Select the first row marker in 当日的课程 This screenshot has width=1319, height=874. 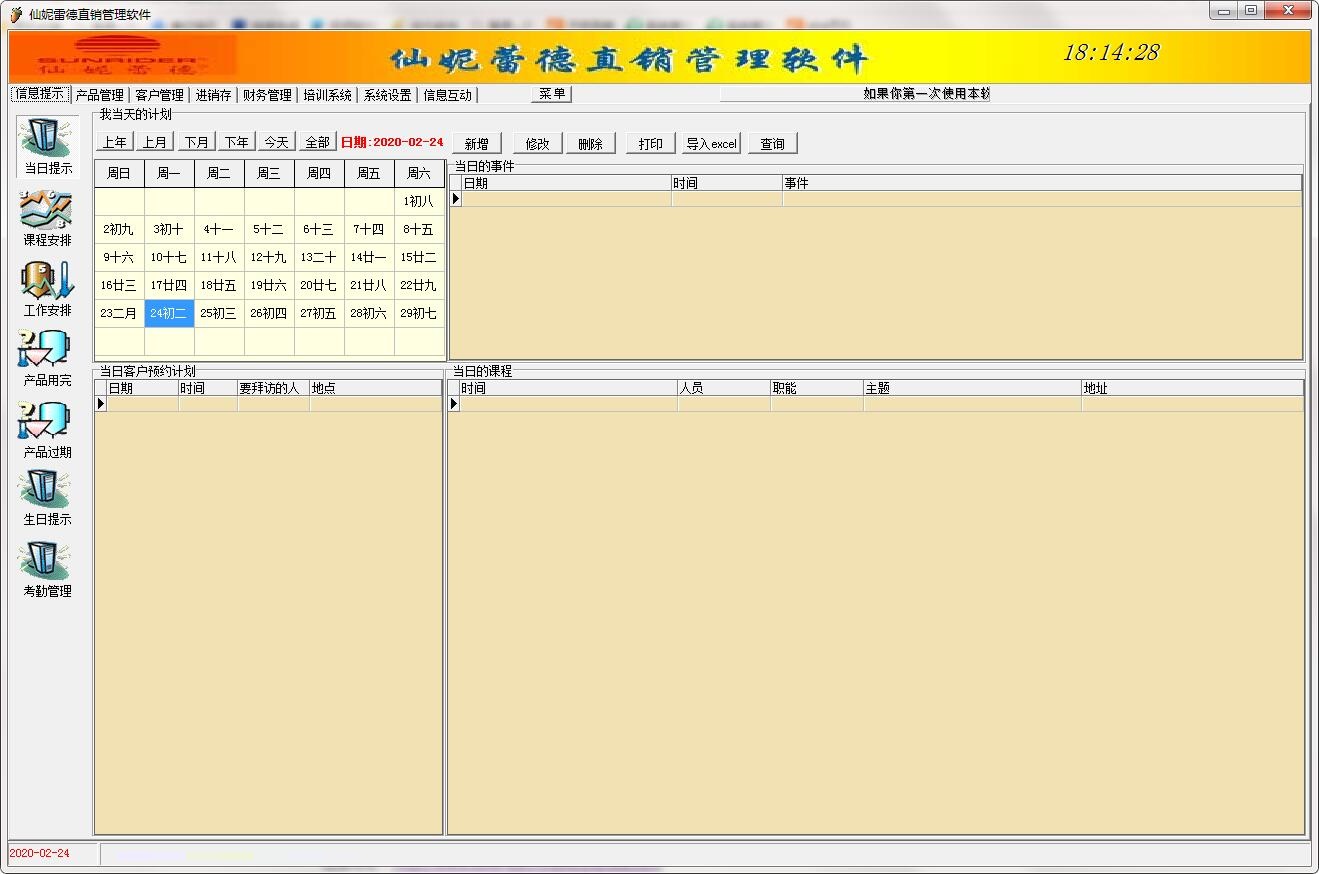tap(454, 404)
